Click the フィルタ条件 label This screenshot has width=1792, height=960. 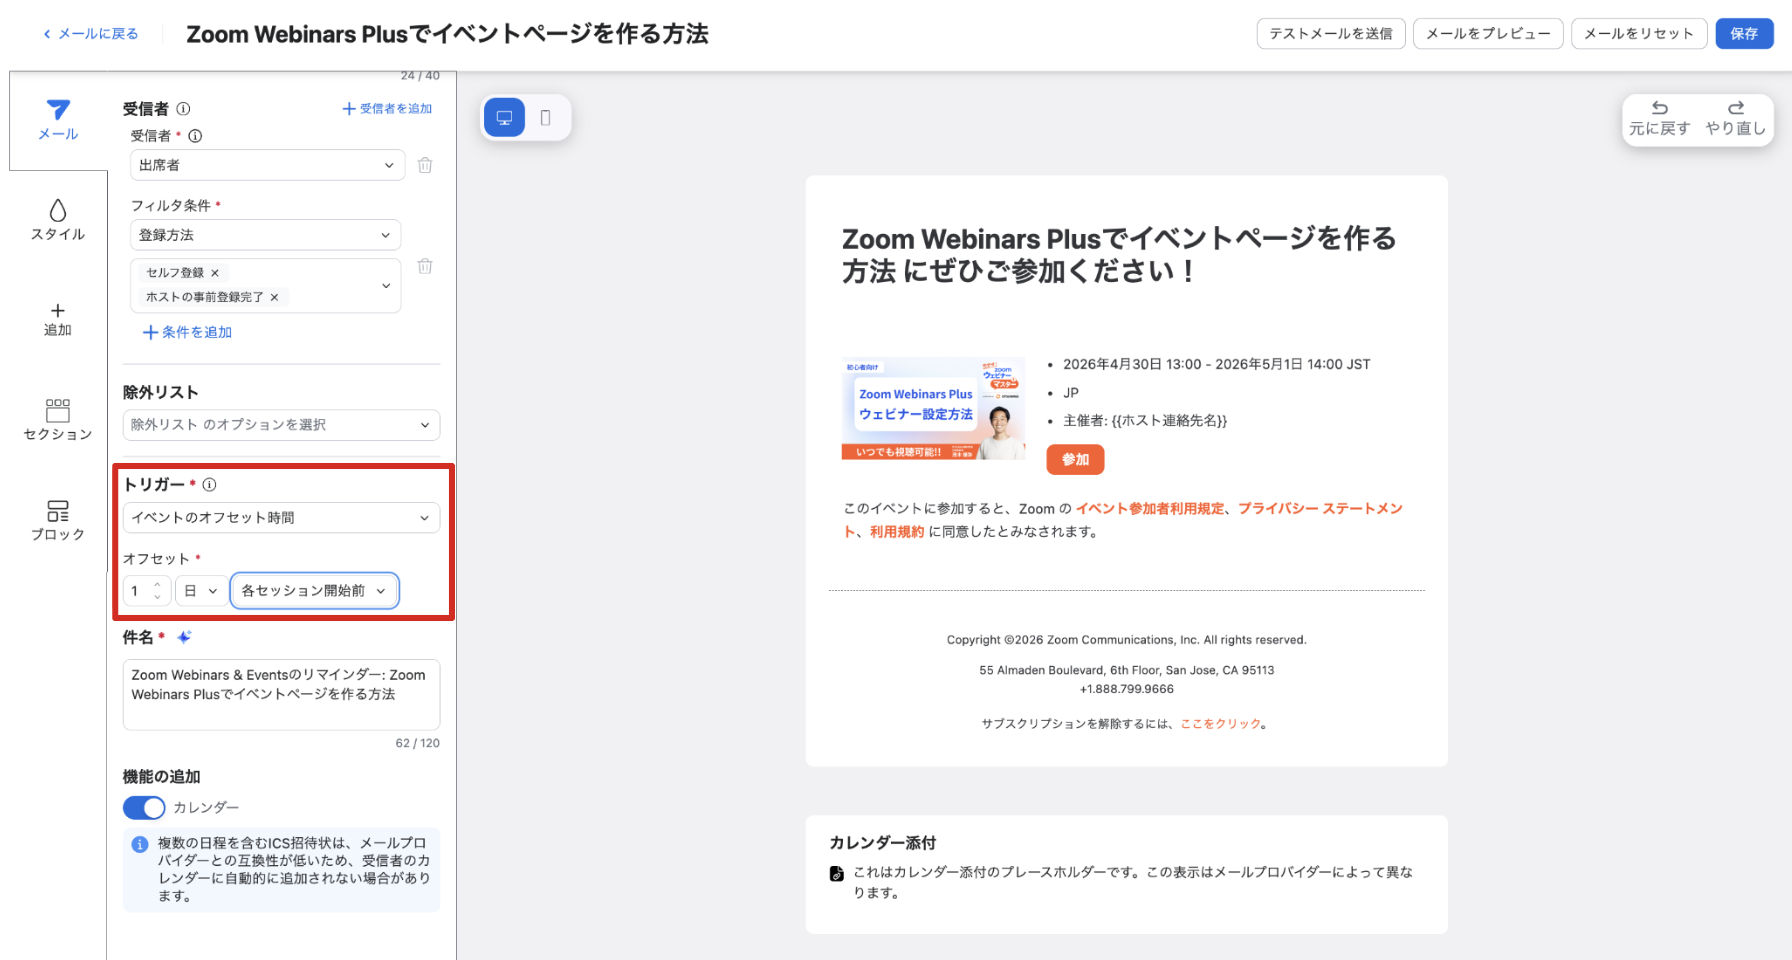click(171, 205)
